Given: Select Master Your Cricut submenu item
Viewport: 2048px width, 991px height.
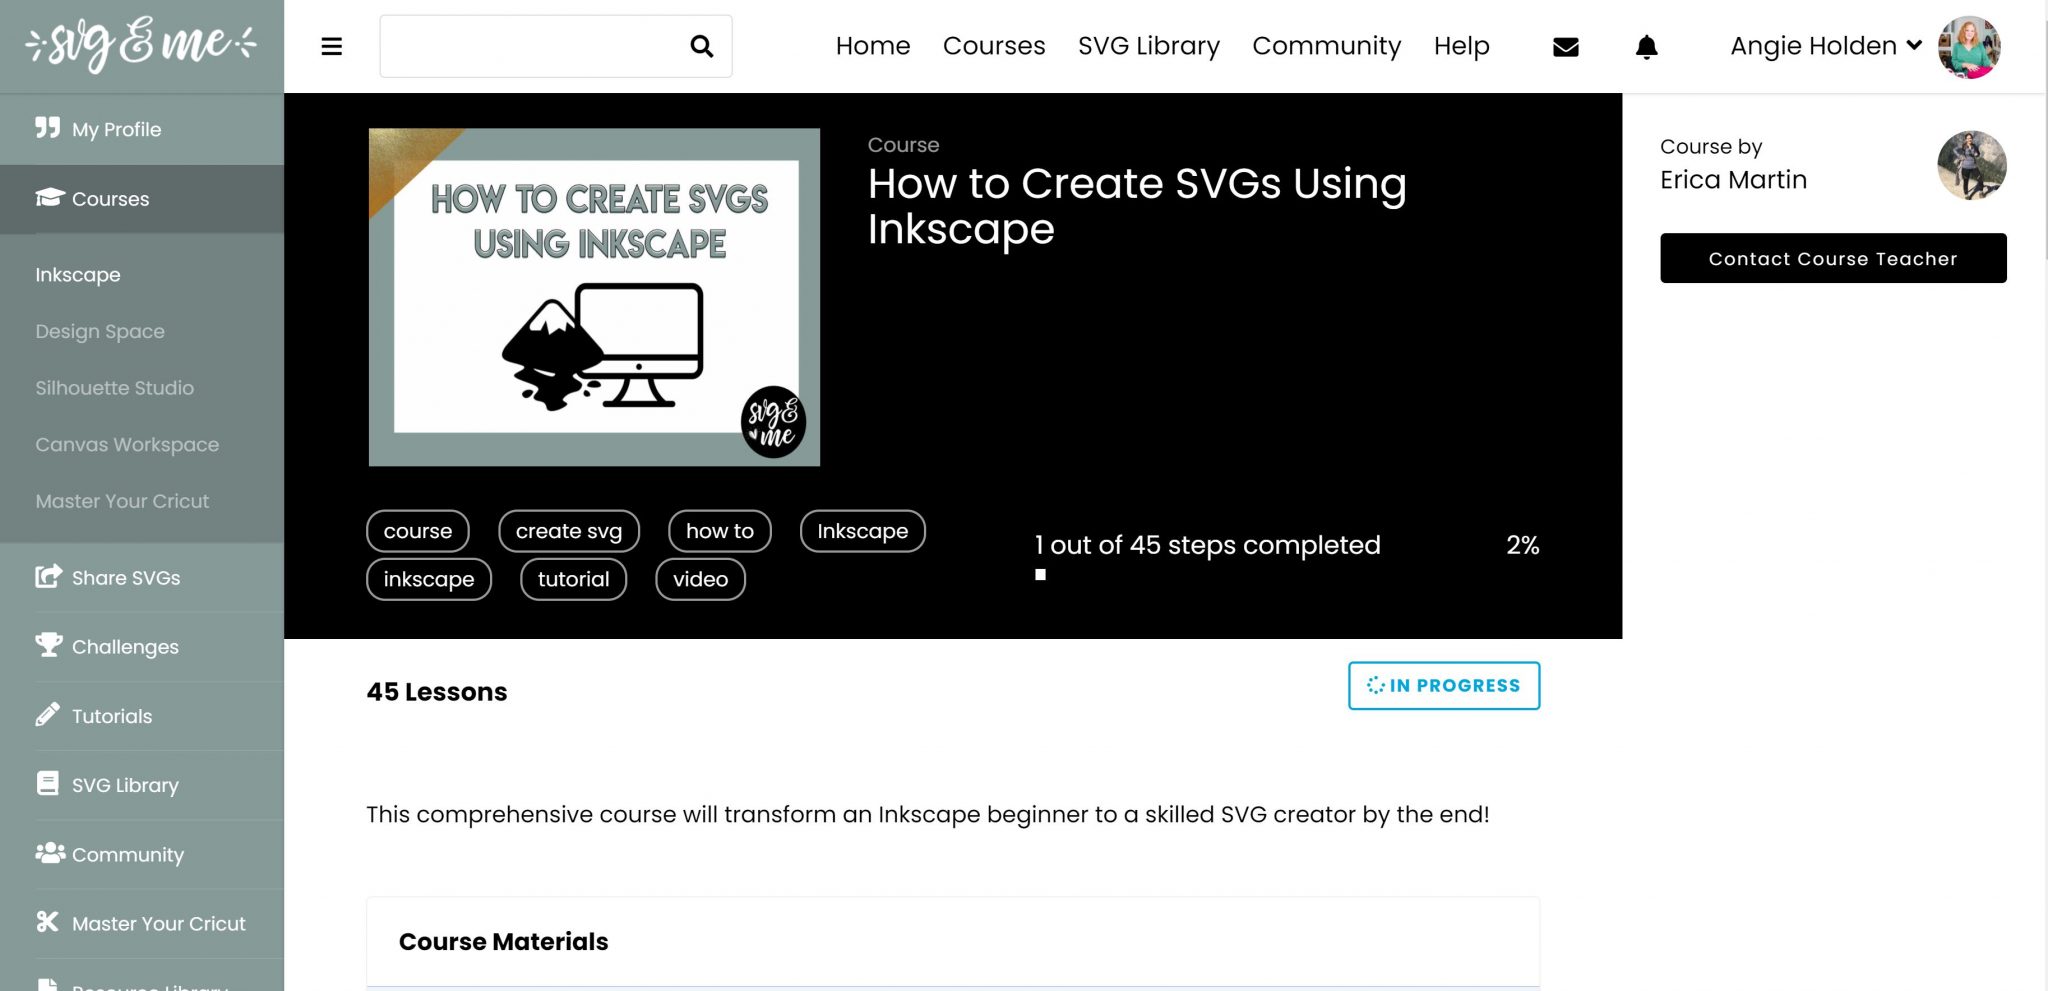Looking at the screenshot, I should click(x=122, y=501).
